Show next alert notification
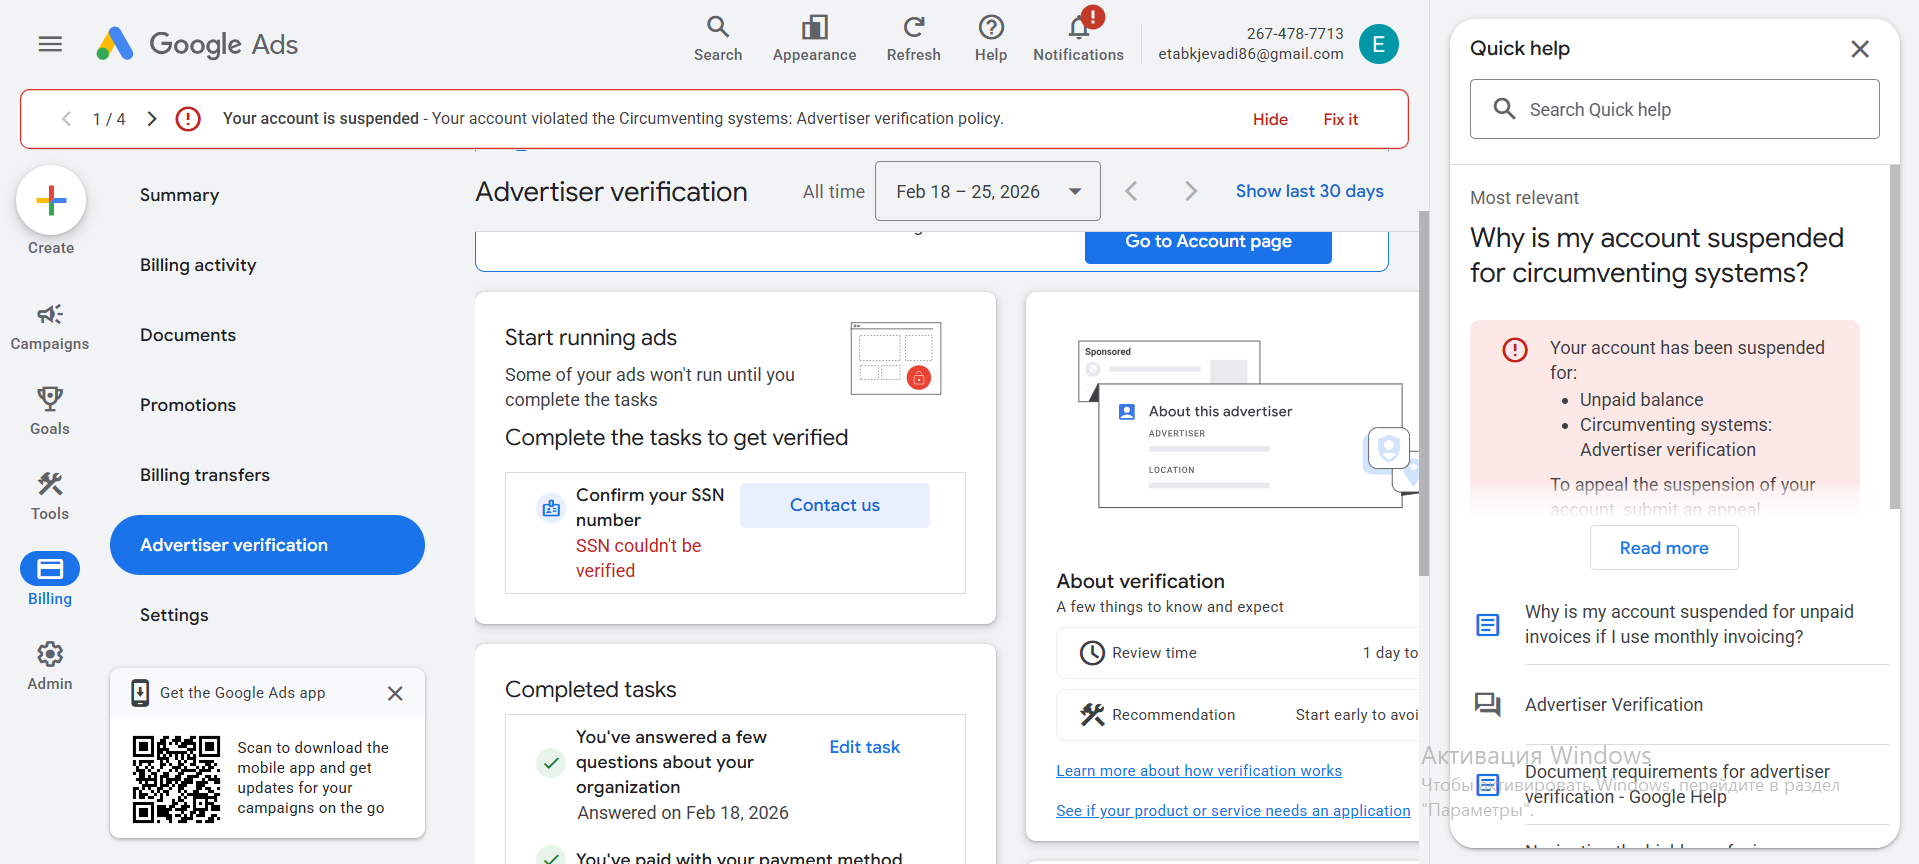The height and width of the screenshot is (864, 1919). point(152,119)
